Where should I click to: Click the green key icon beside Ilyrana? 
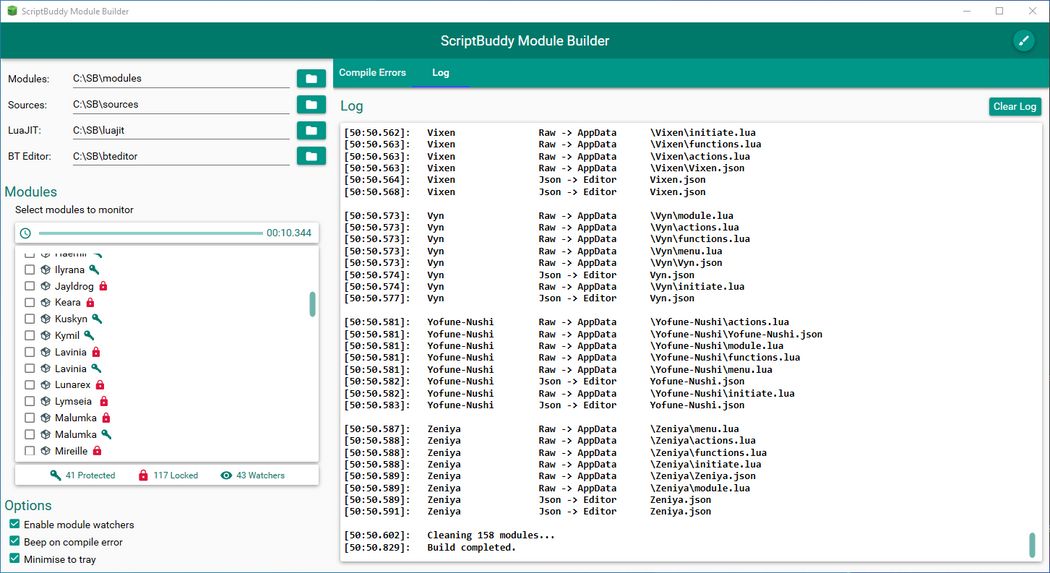click(x=94, y=270)
